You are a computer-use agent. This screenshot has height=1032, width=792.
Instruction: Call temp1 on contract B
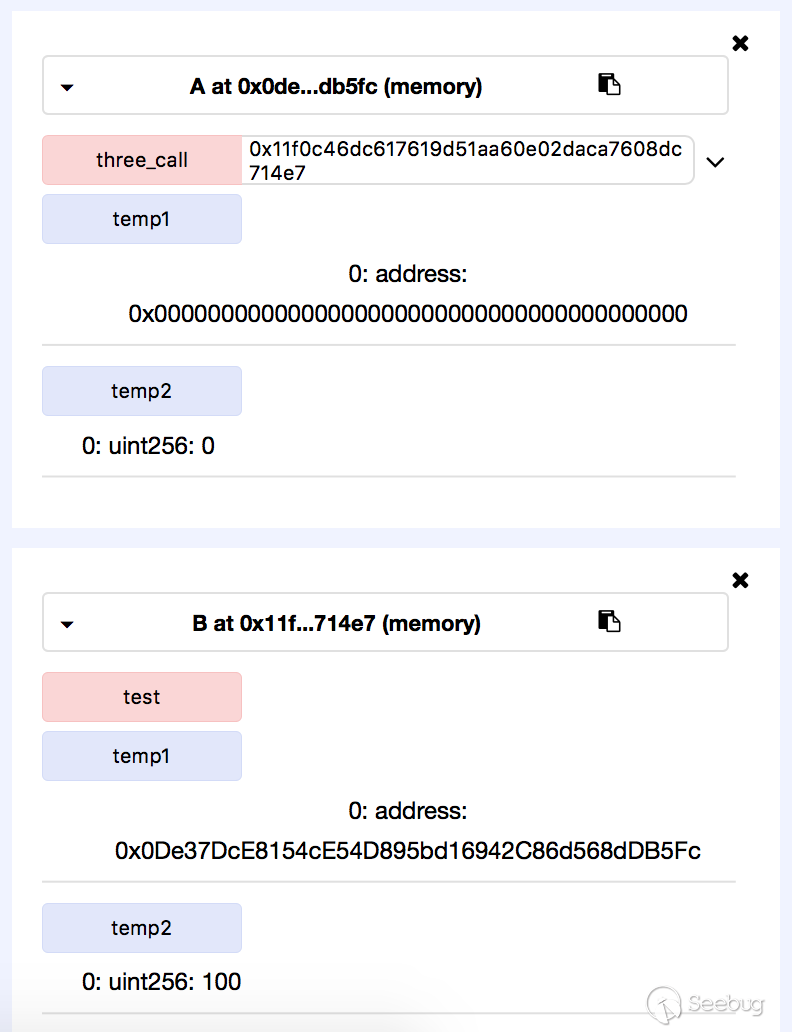pyautogui.click(x=142, y=756)
